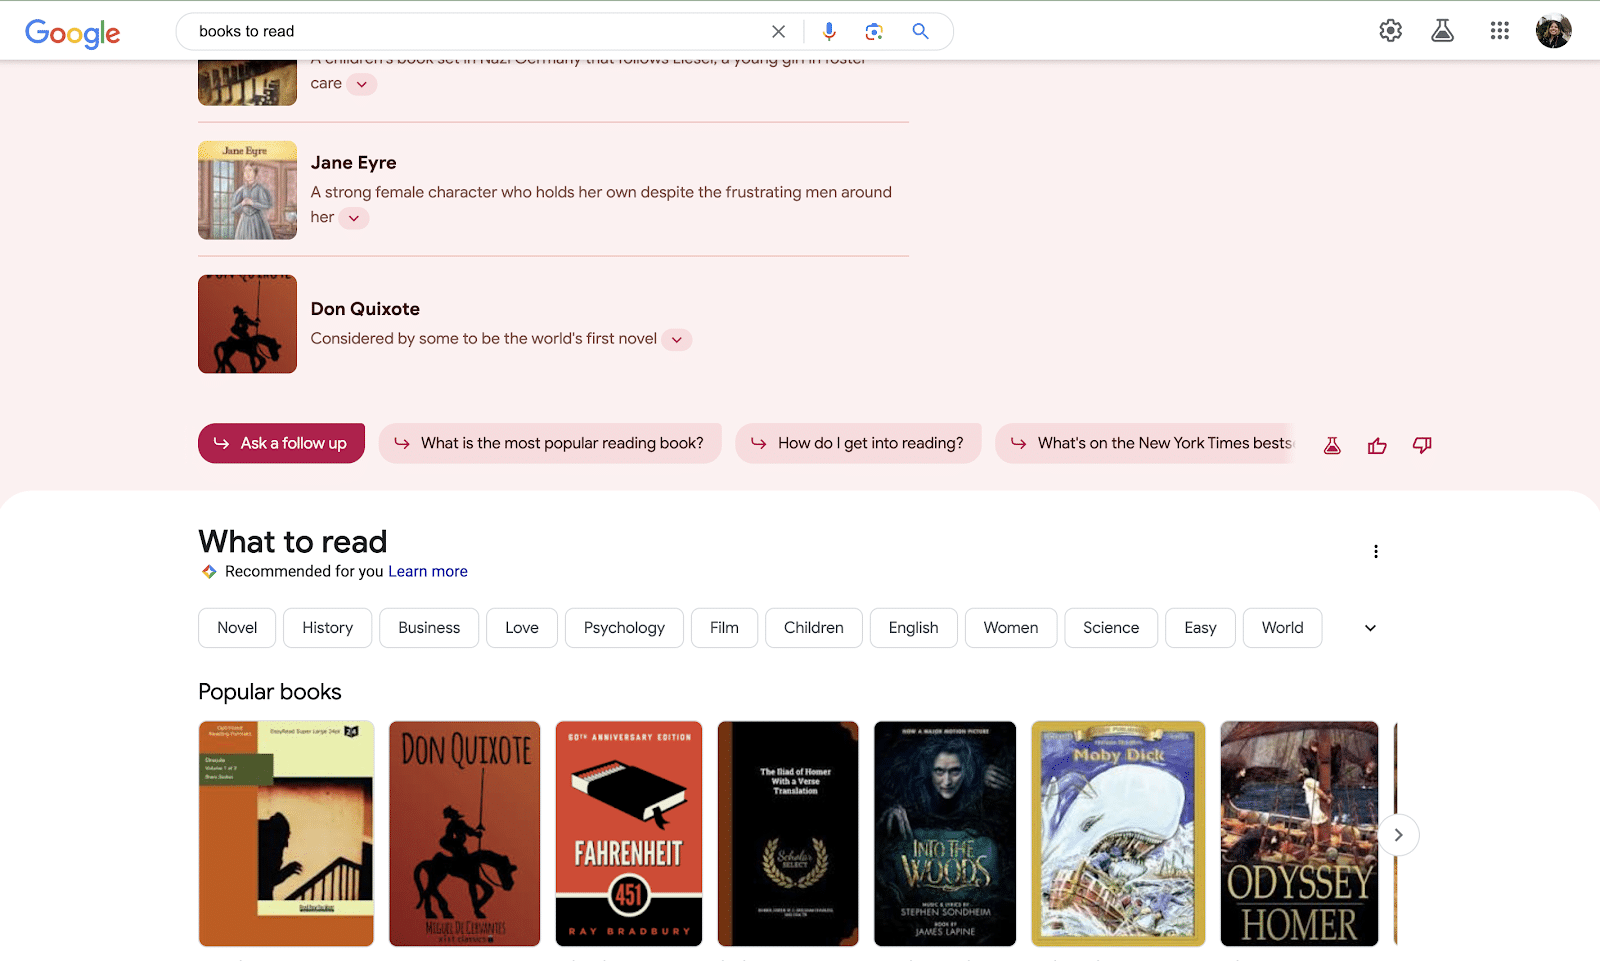Expand the Jane Eyre description
This screenshot has height=961, width=1600.
coord(353,218)
